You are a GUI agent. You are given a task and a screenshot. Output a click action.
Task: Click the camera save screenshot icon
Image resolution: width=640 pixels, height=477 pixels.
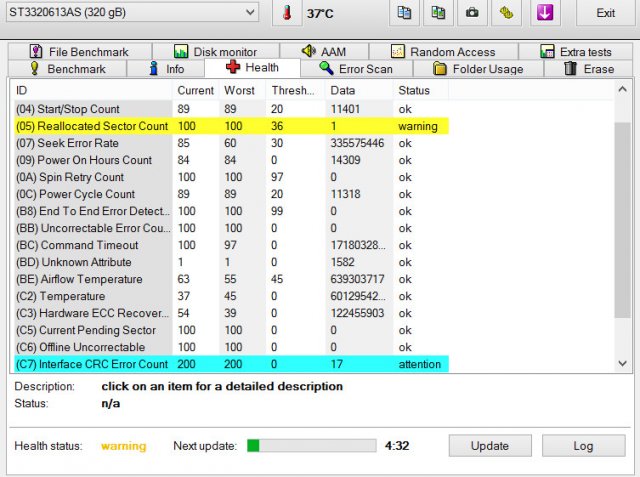pyautogui.click(x=472, y=13)
